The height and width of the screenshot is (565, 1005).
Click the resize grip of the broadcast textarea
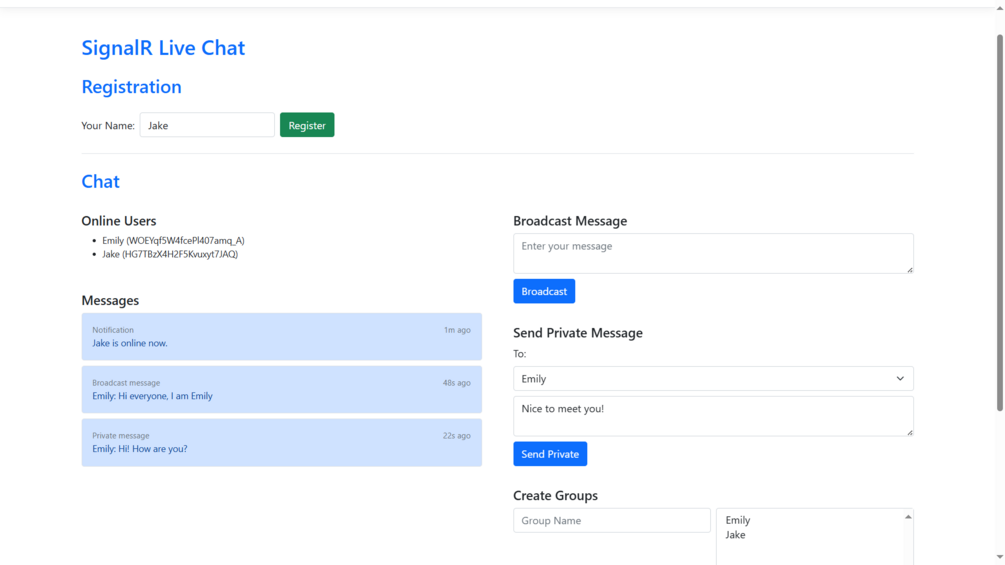pyautogui.click(x=909, y=270)
